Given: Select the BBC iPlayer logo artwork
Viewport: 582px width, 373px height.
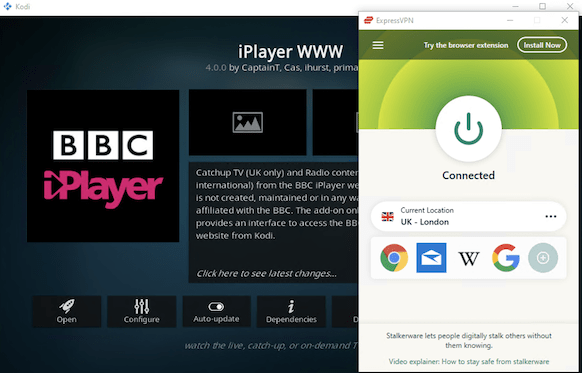Looking at the screenshot, I should (x=103, y=166).
